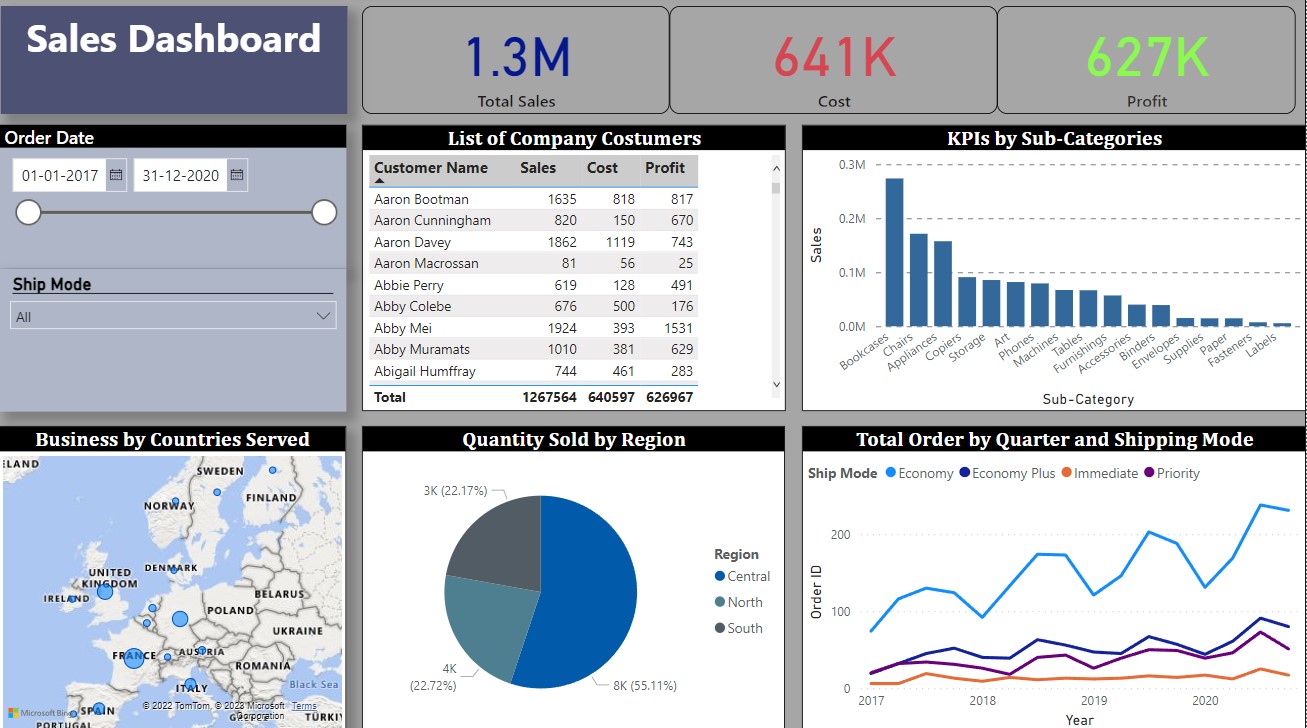
Task: Expand the Ship Mode dropdown
Action: 323,316
